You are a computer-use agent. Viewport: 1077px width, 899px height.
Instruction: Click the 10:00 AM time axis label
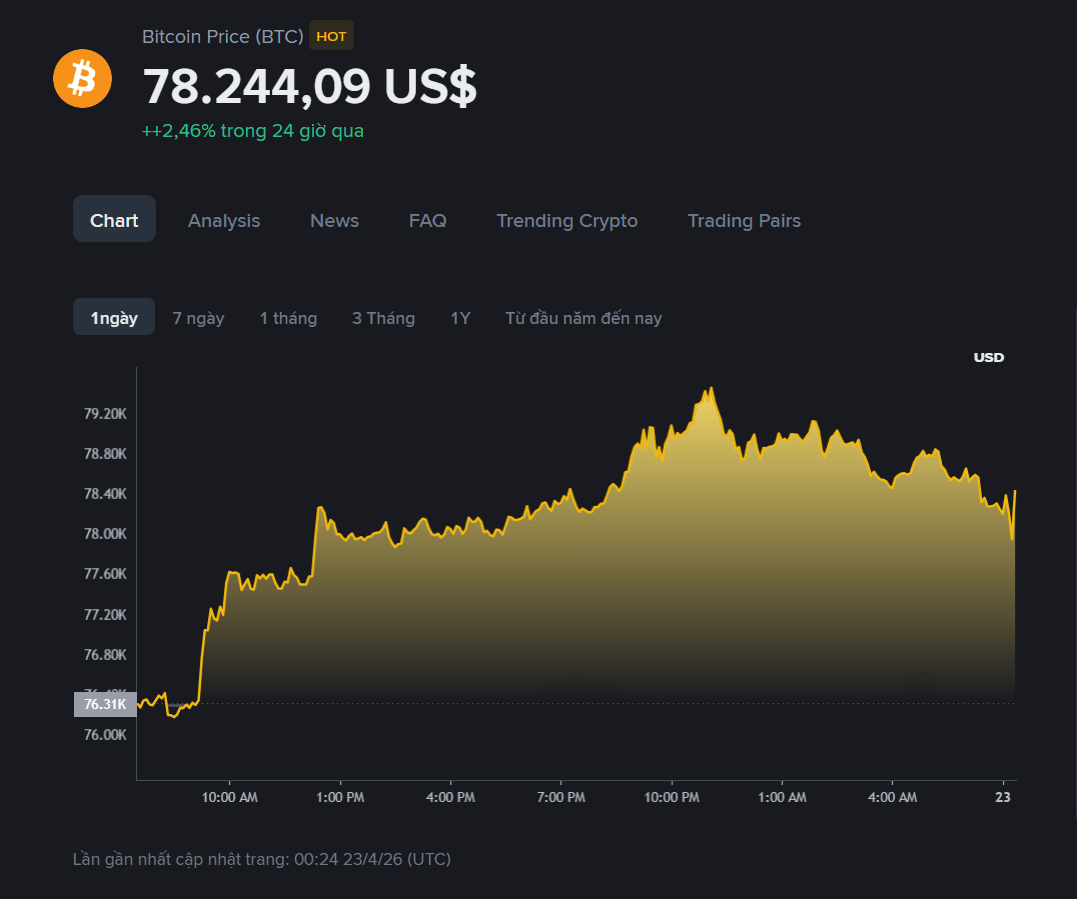click(229, 797)
